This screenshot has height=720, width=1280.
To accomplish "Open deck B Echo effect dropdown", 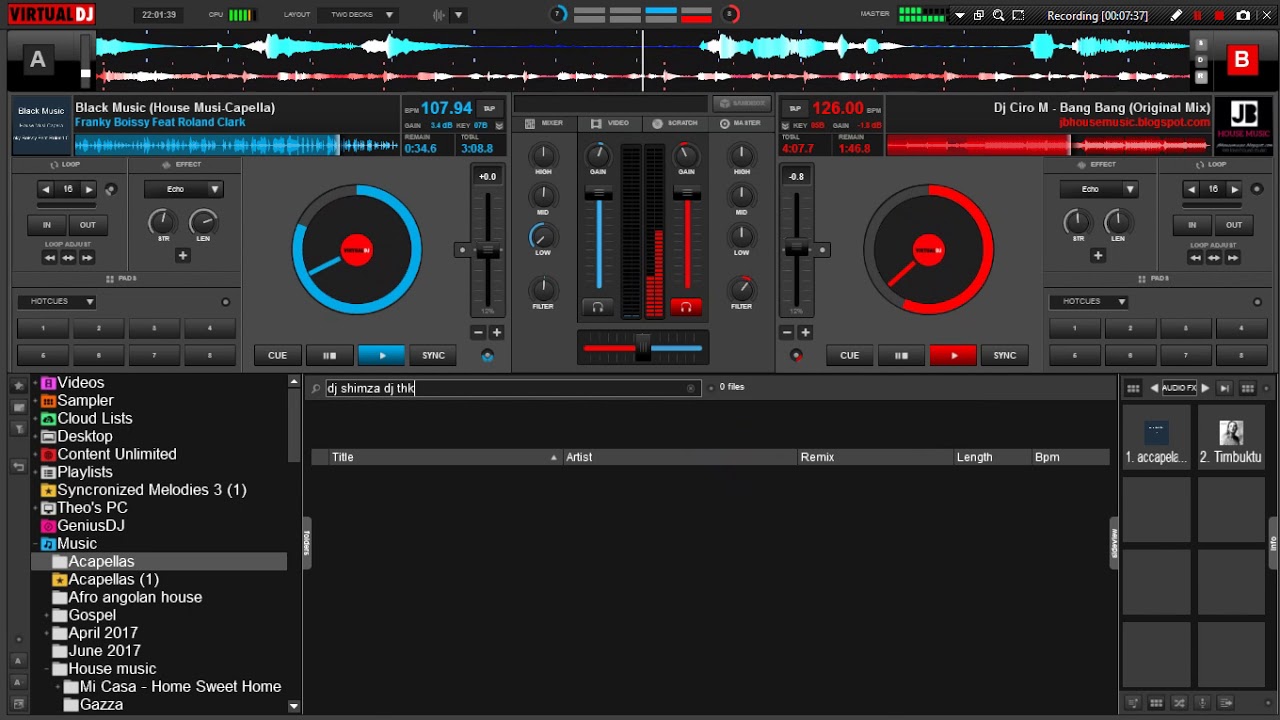I will pyautogui.click(x=1099, y=189).
